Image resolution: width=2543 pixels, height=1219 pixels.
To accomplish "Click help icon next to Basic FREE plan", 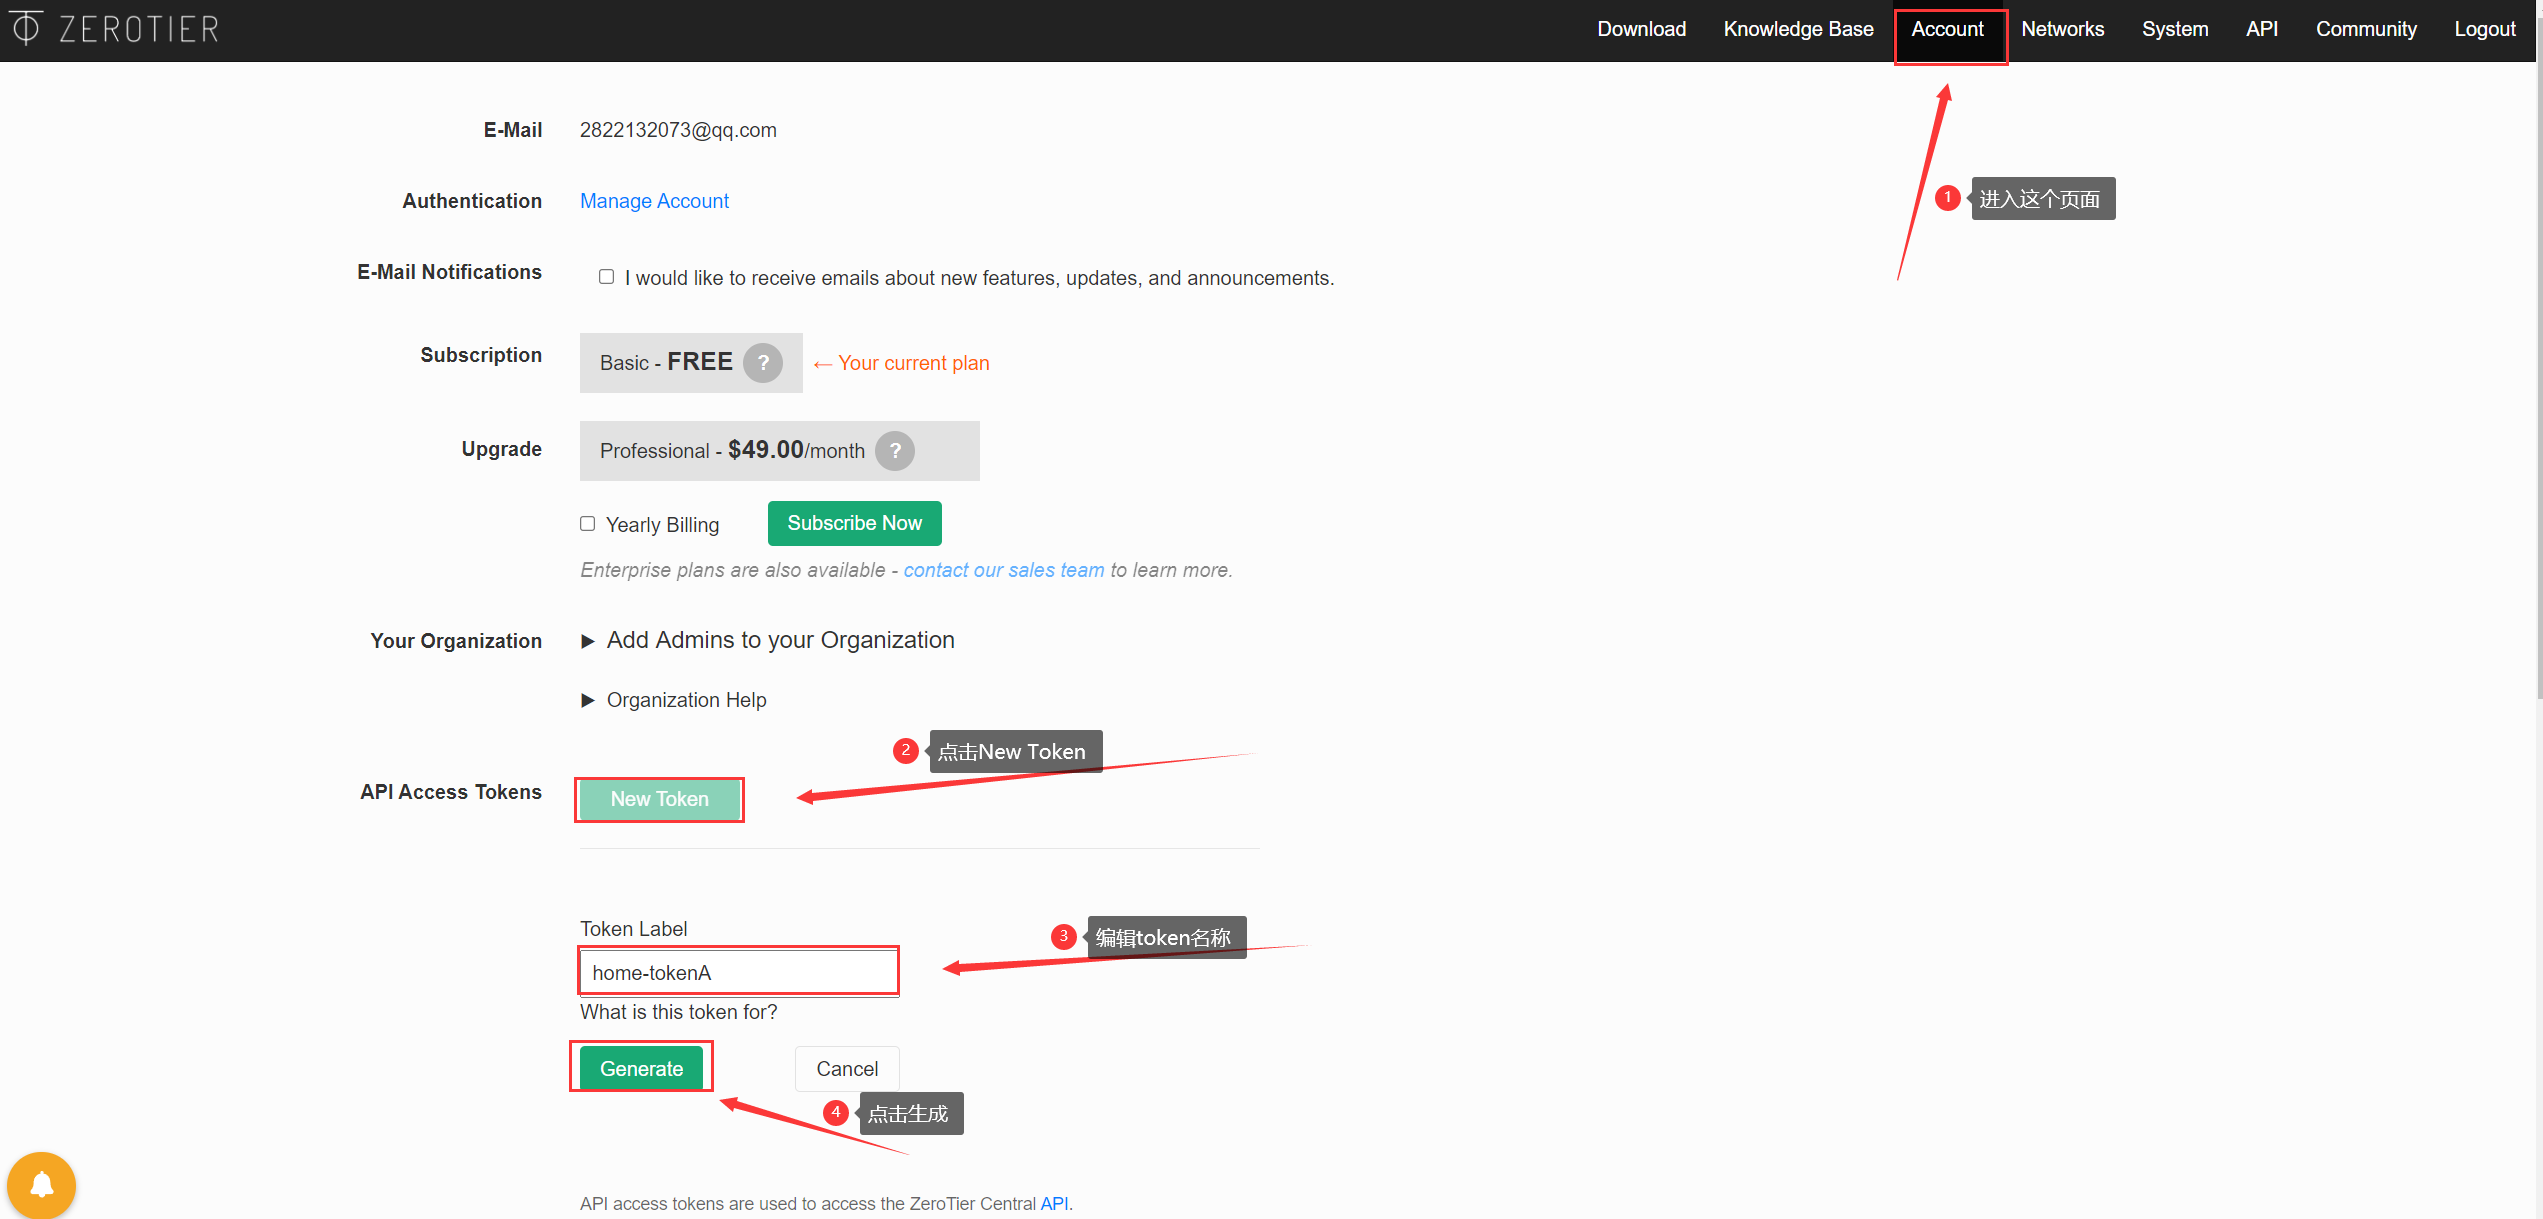I will click(763, 363).
